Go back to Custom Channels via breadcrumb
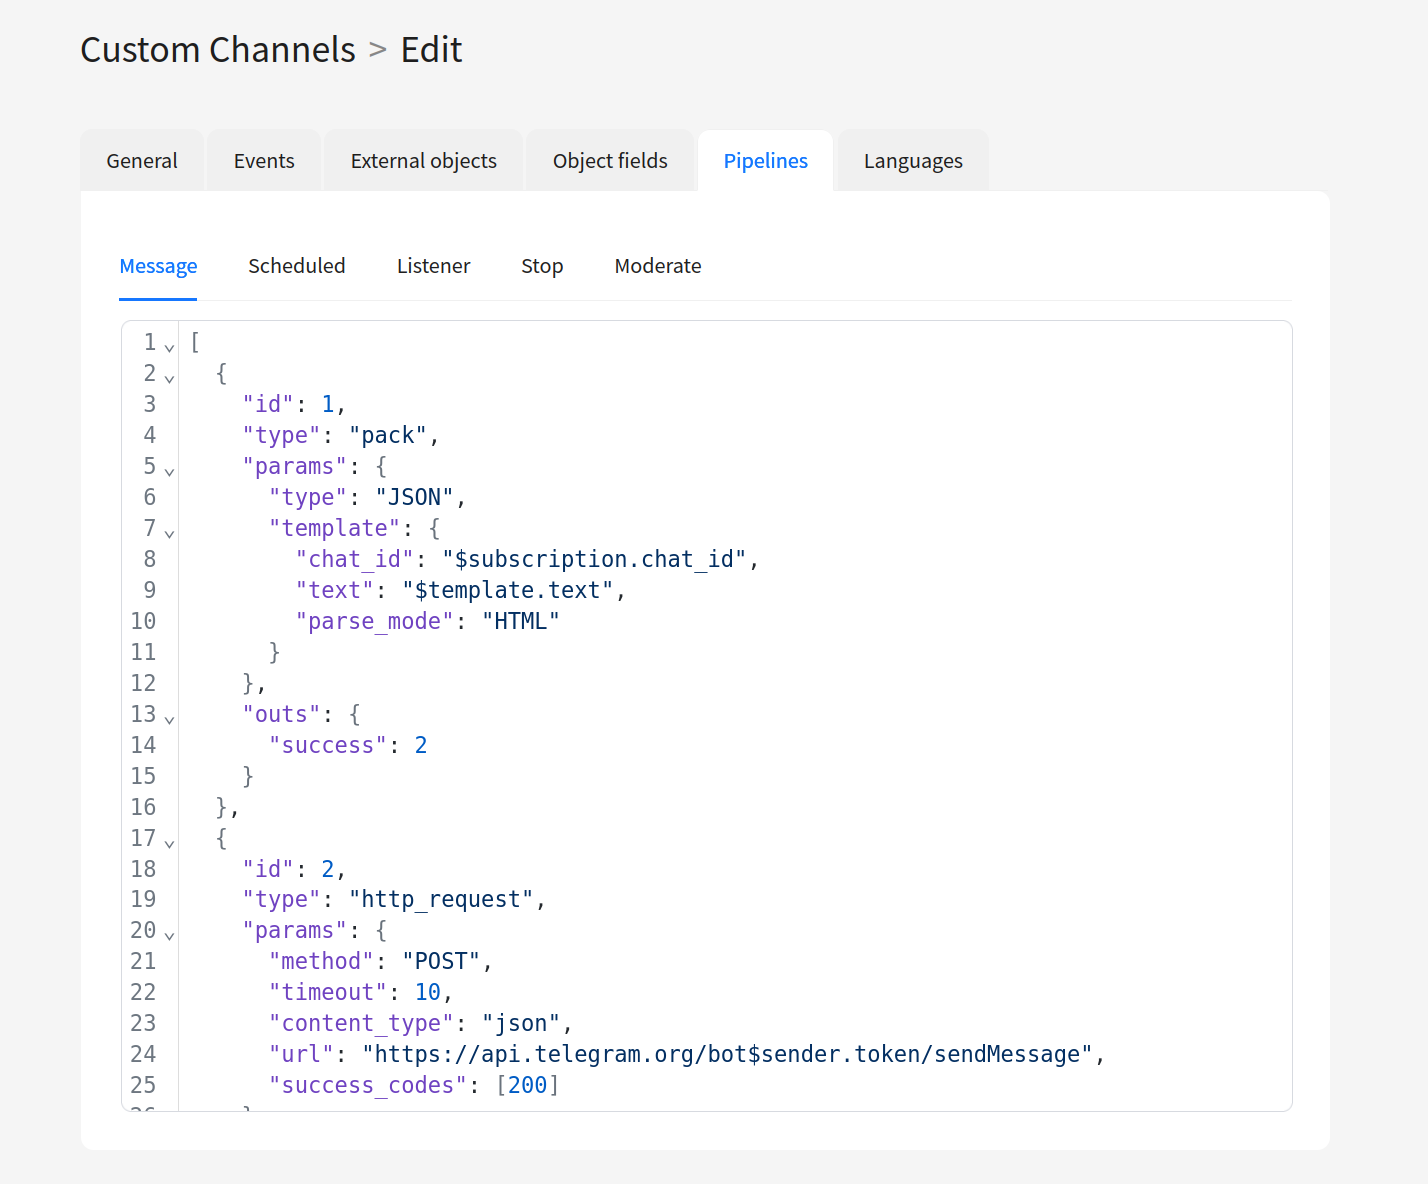Image resolution: width=1428 pixels, height=1184 pixels. point(218,50)
